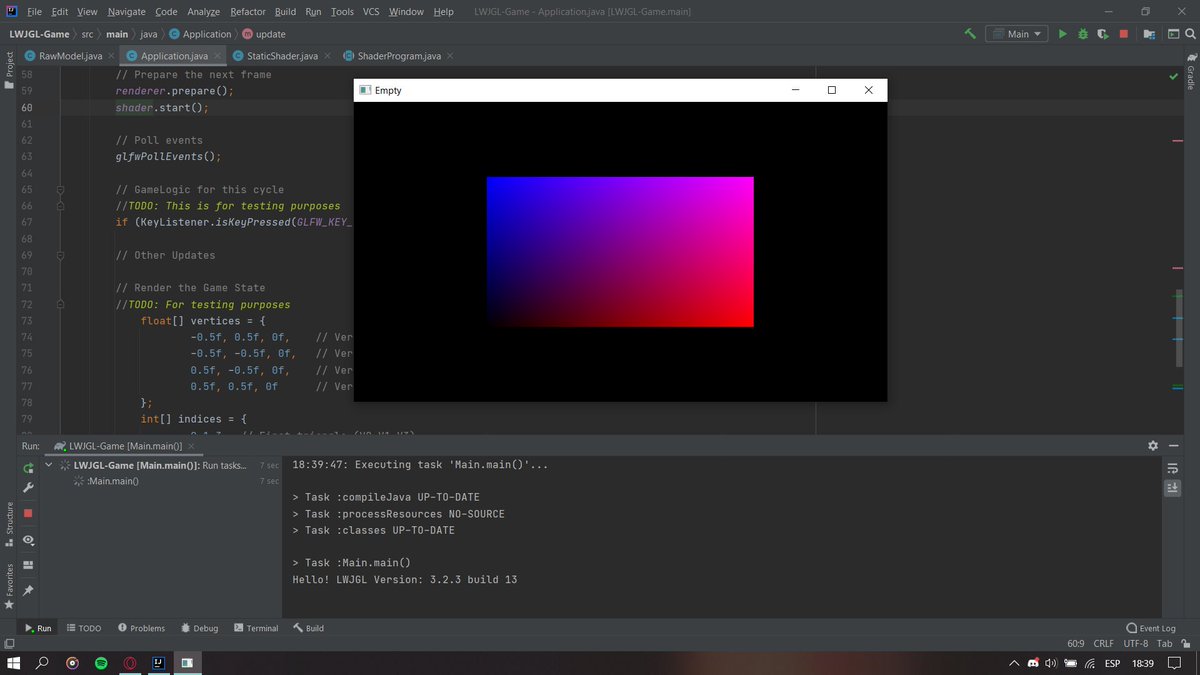Click the UTF-8 encoding selector
Viewport: 1200px width, 675px height.
click(x=1136, y=644)
